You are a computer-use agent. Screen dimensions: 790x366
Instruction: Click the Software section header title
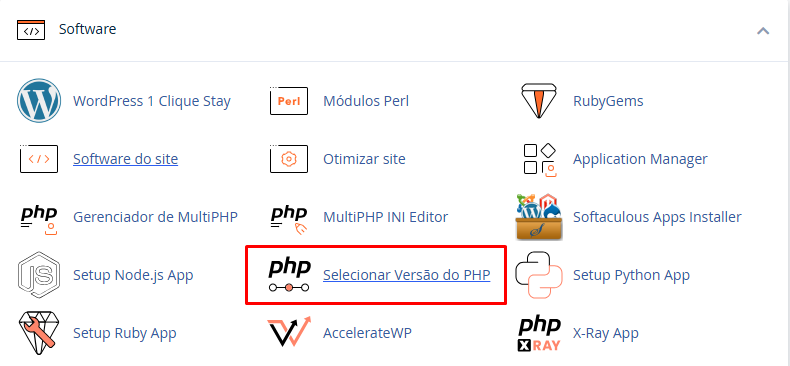(88, 29)
